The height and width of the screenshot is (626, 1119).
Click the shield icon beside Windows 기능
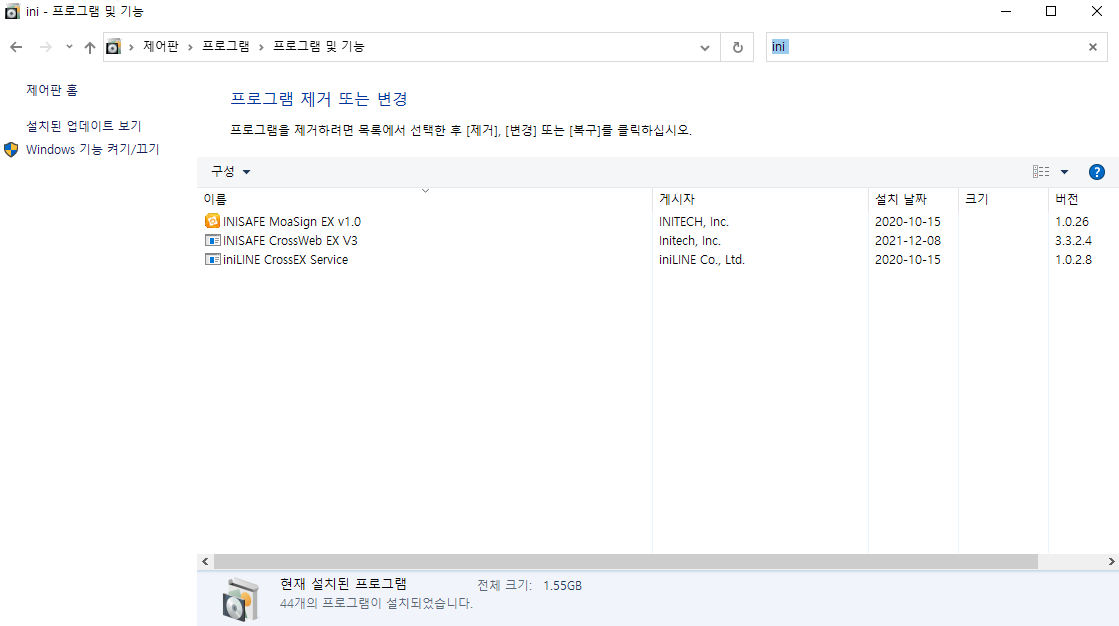tap(11, 149)
